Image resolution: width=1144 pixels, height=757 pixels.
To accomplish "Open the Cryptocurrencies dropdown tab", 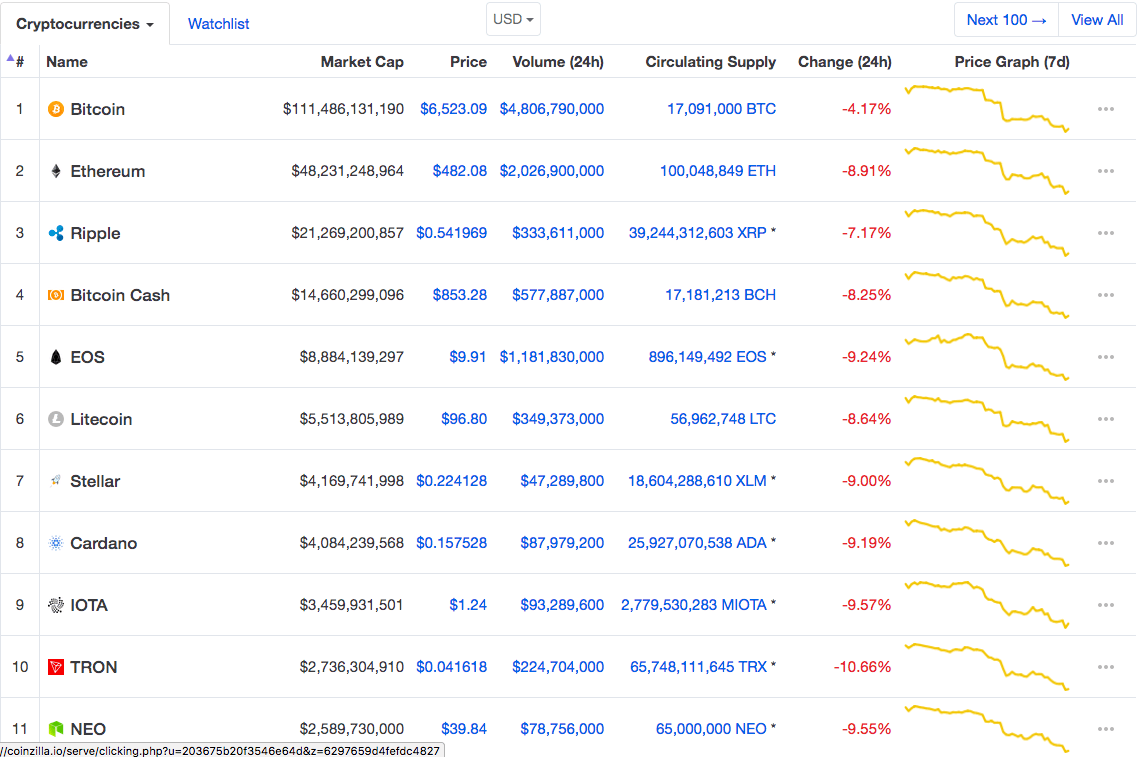I will 85,24.
